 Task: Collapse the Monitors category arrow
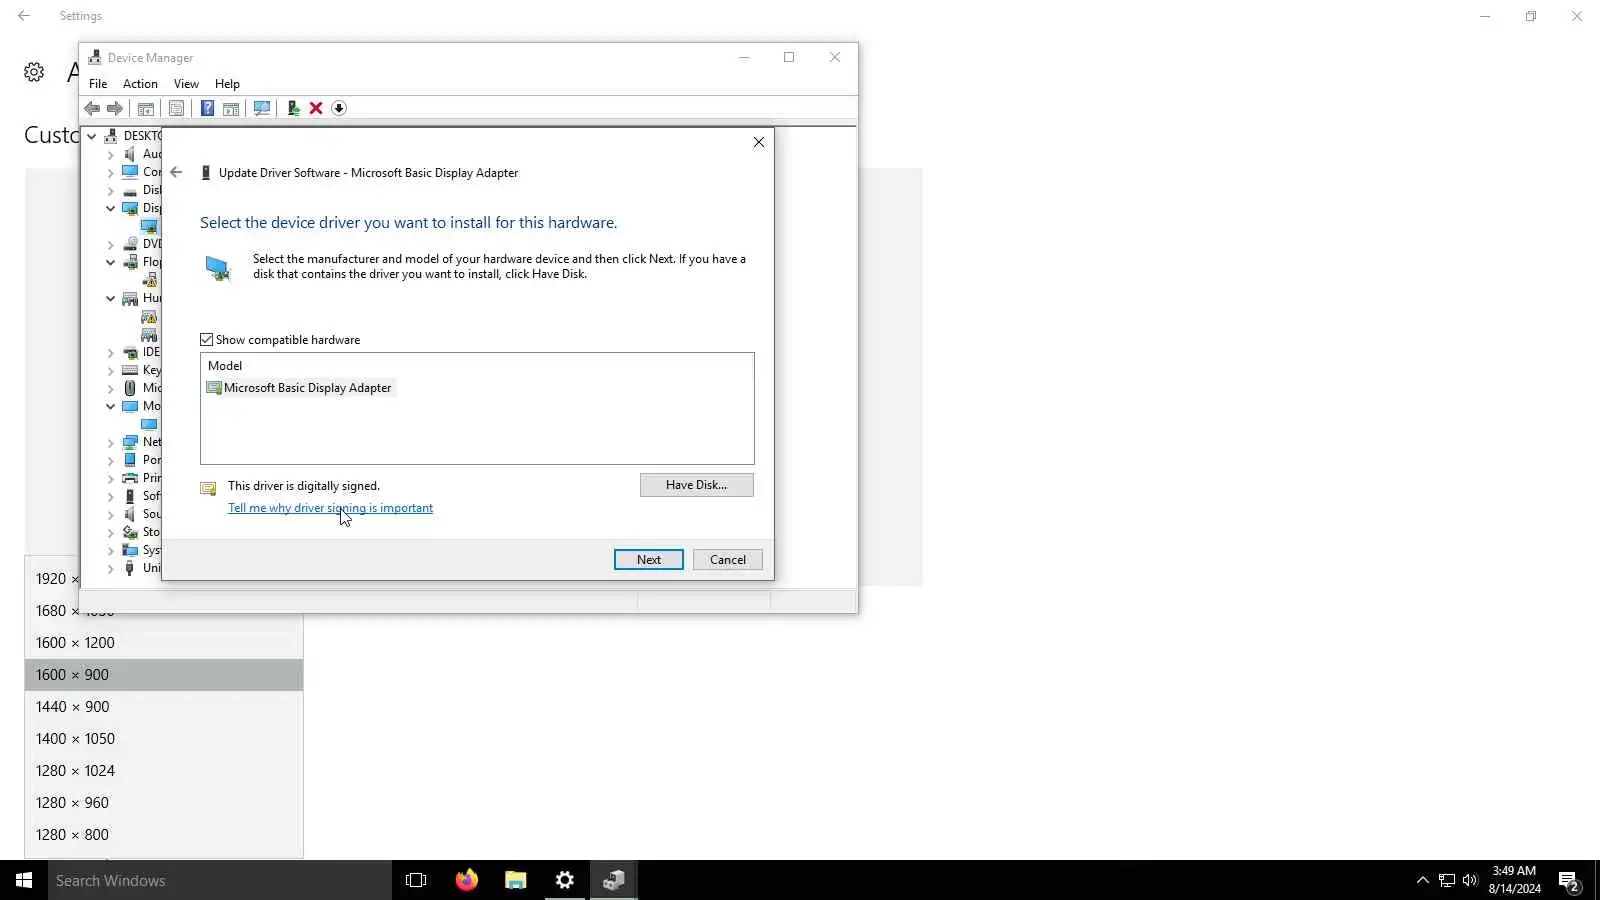tap(111, 406)
